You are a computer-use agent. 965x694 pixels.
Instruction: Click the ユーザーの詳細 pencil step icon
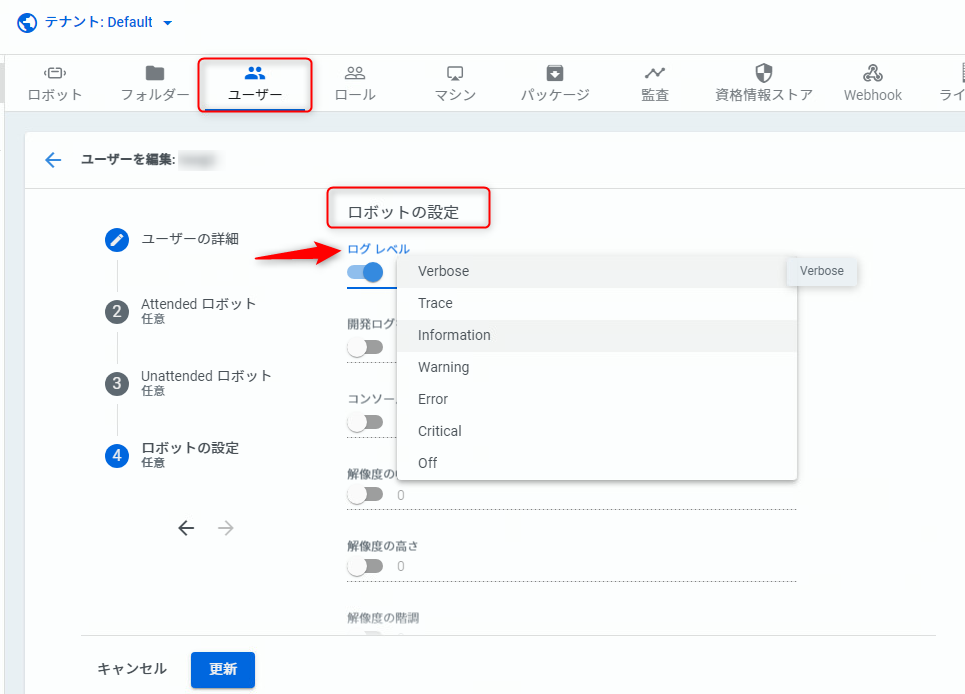(x=117, y=240)
